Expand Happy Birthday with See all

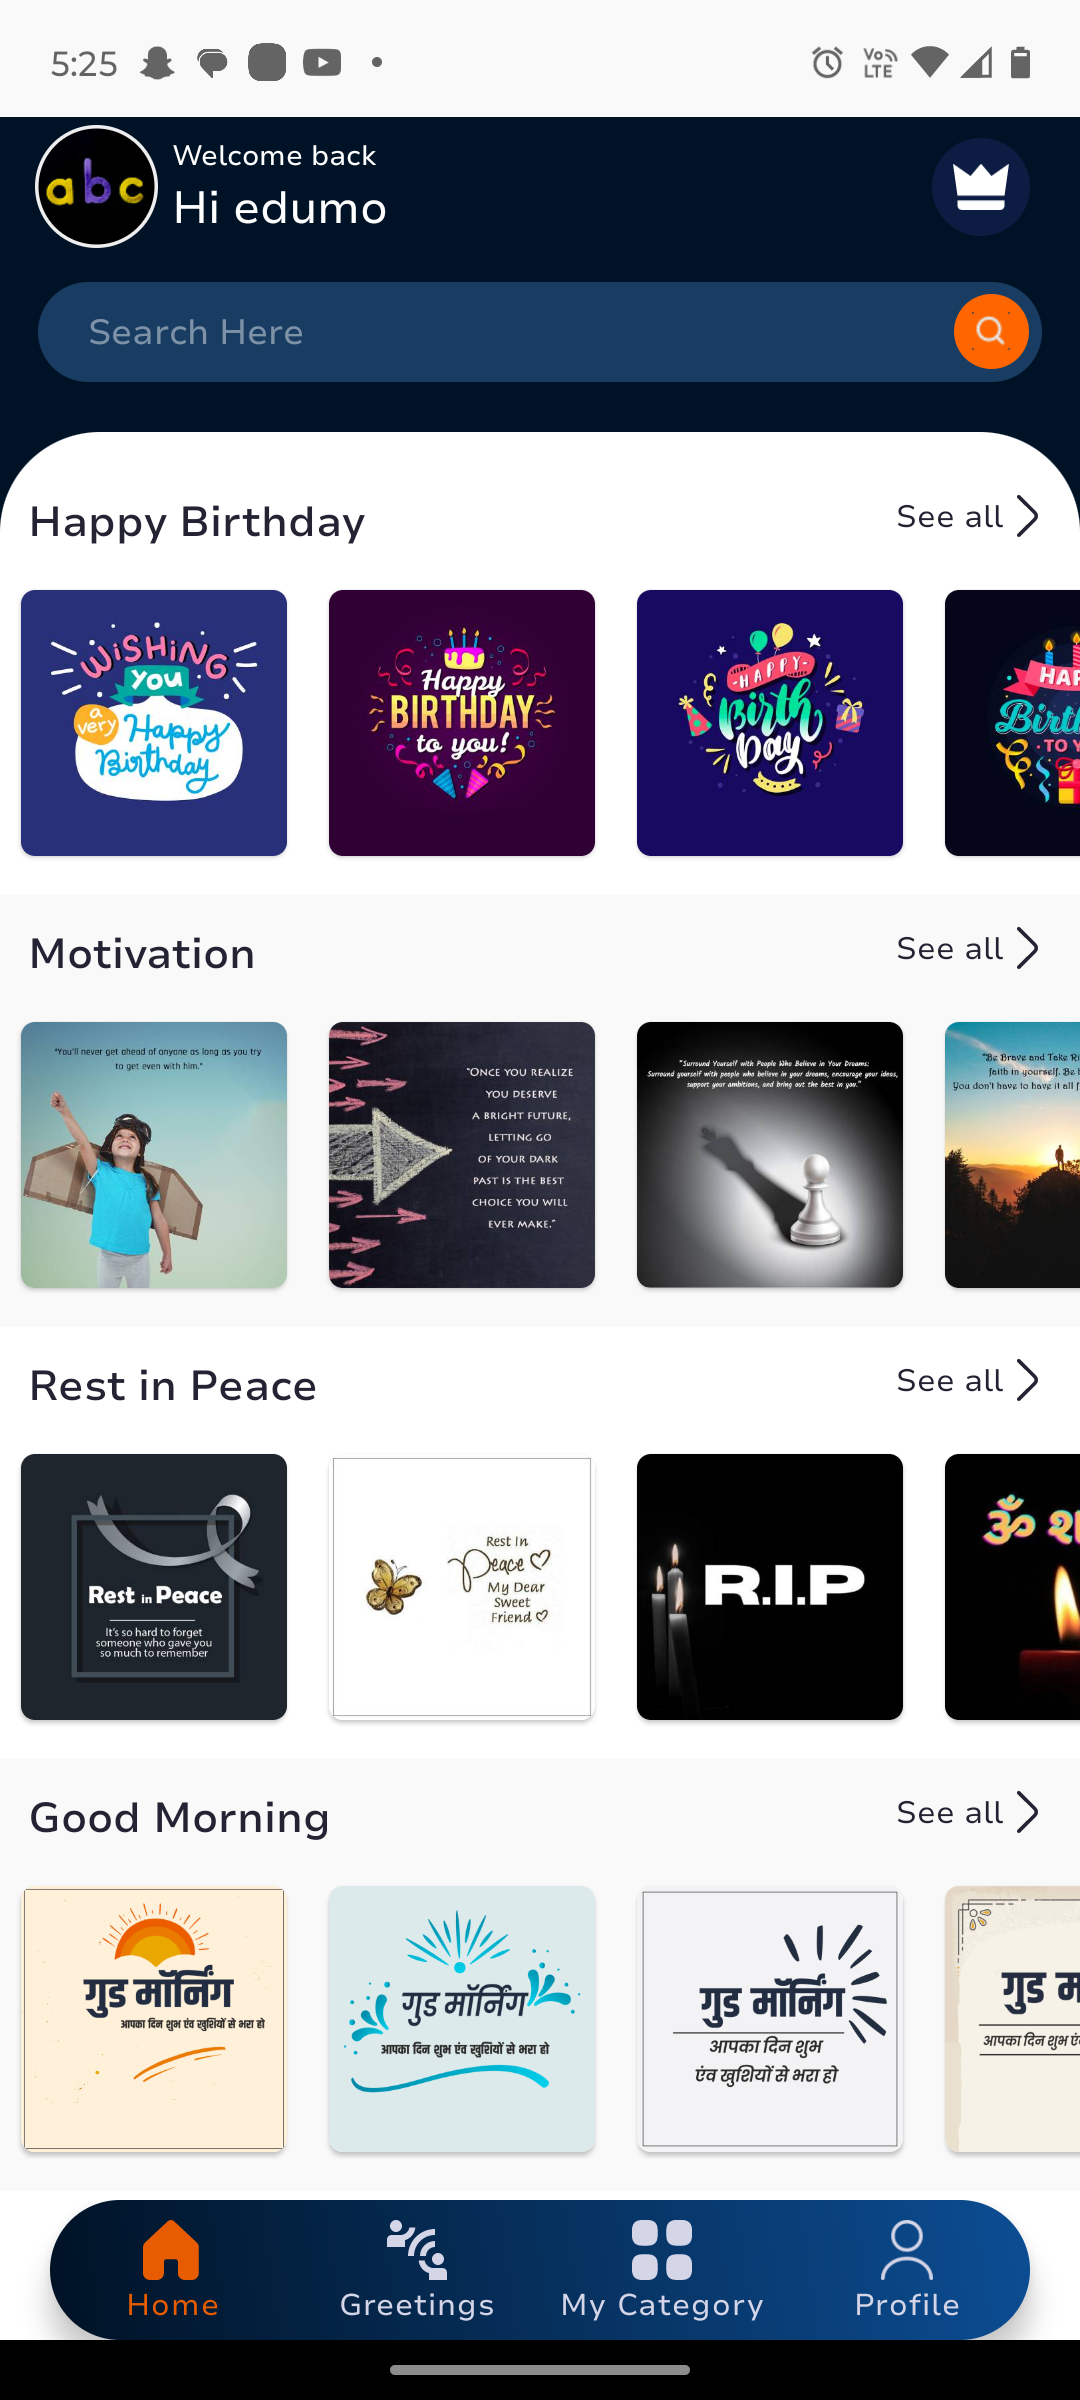[x=968, y=517]
